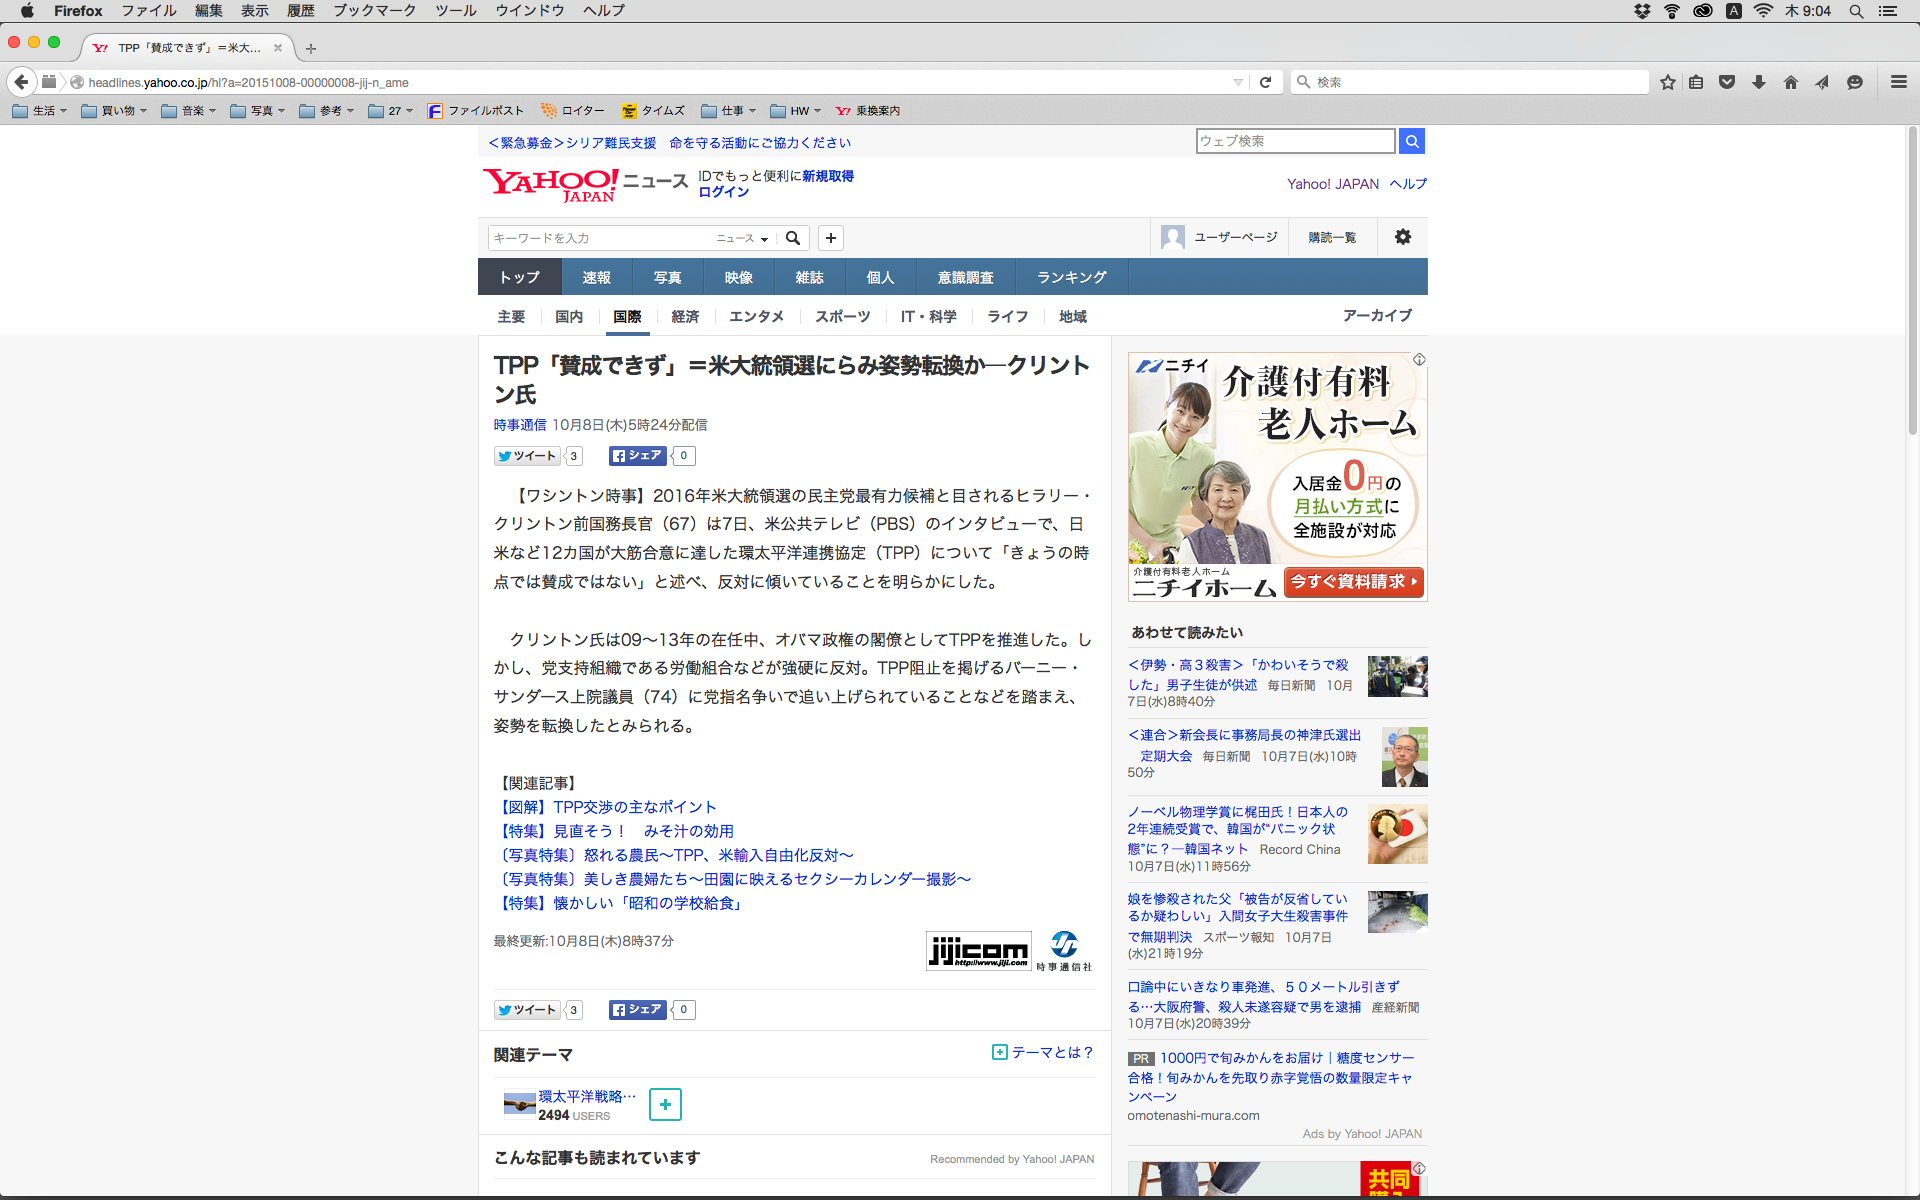The width and height of the screenshot is (1920, 1200).
Task: Click the top Twitter tweet button
Action: point(527,456)
